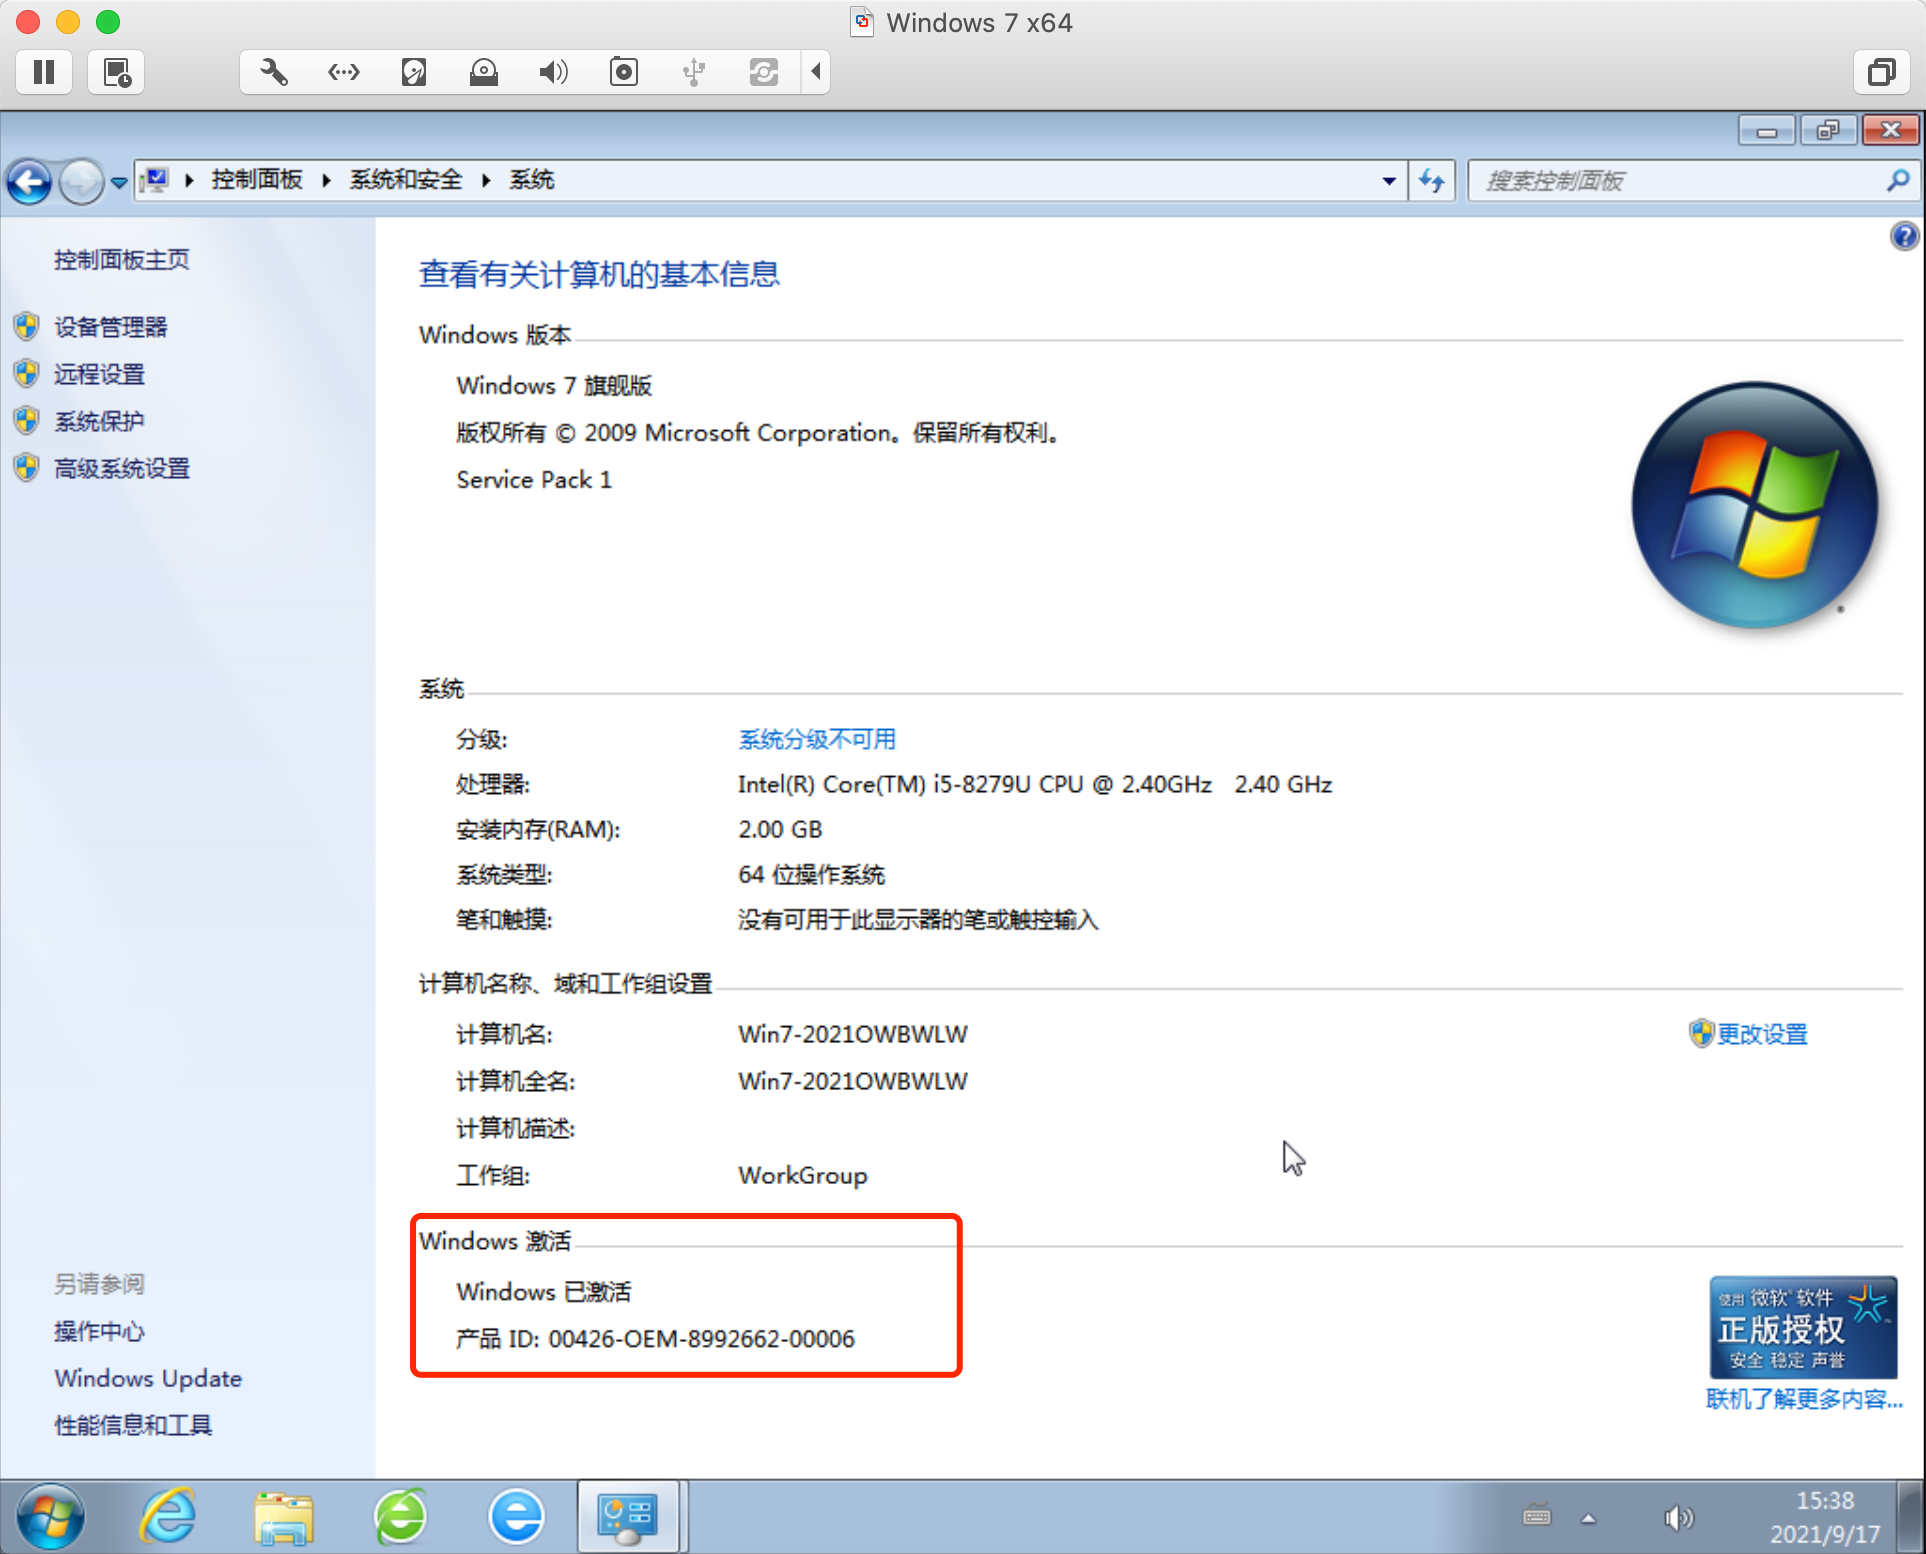Expand arrow after 系统和安全 breadcrumb
The width and height of the screenshot is (1926, 1554).
point(486,180)
